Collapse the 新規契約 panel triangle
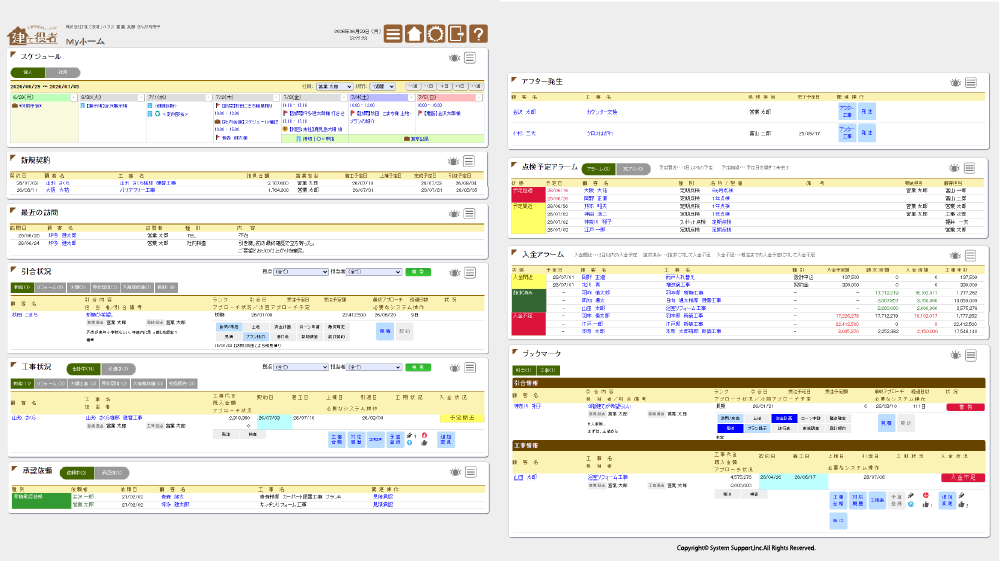This screenshot has width=1000, height=561. (x=13, y=159)
